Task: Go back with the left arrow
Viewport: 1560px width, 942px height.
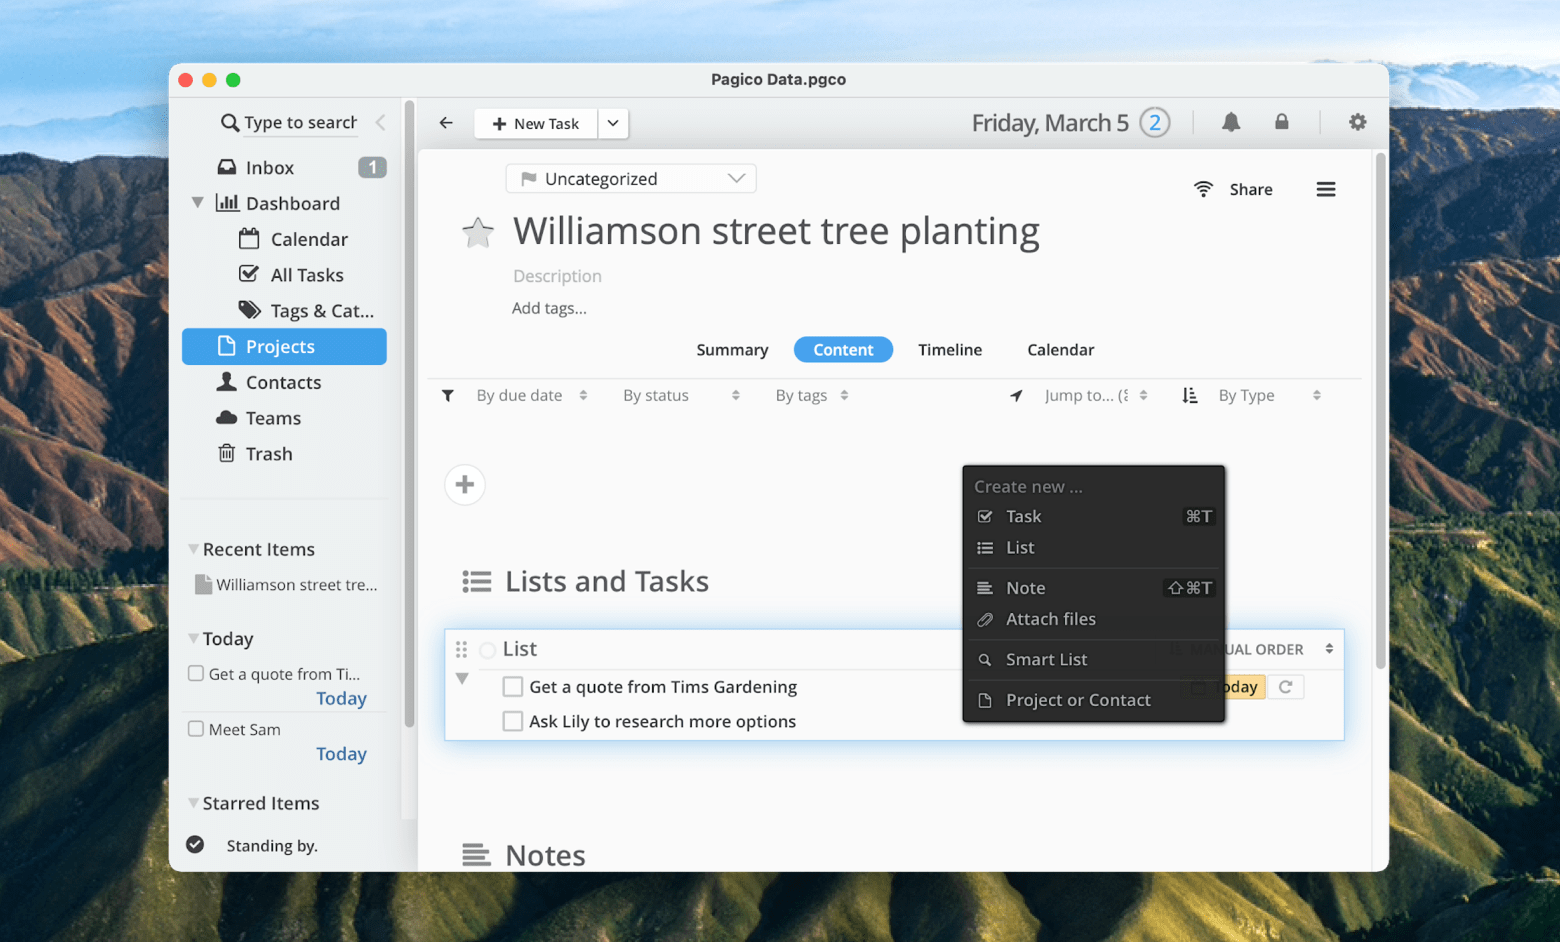Action: point(446,123)
